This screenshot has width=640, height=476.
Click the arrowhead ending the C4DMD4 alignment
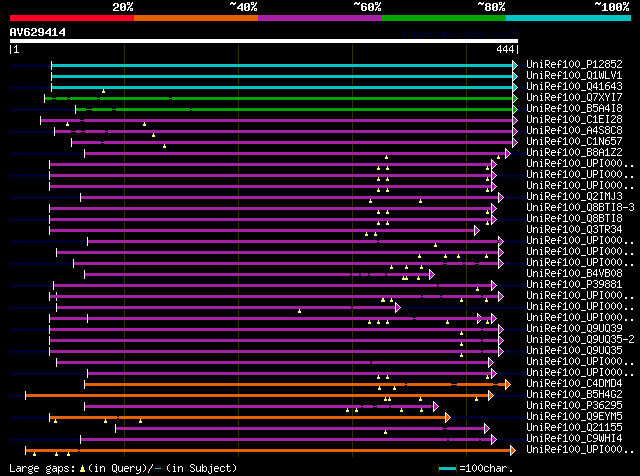508,385
